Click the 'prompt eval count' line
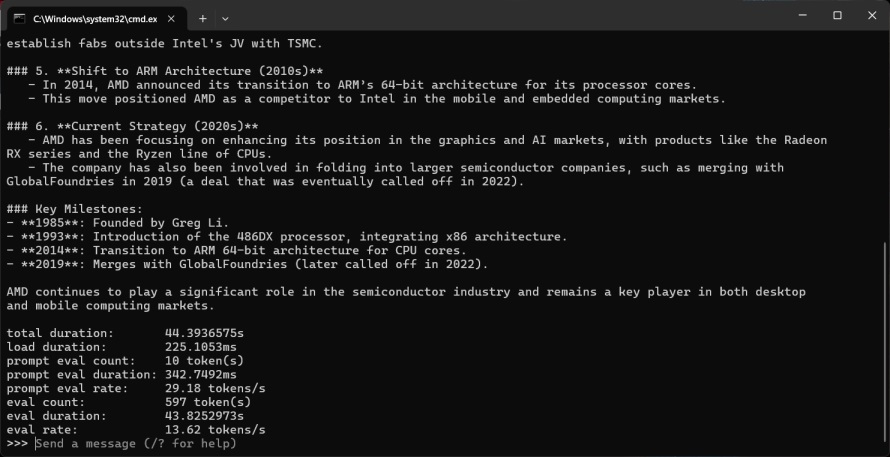This screenshot has width=890, height=457. pos(124,360)
